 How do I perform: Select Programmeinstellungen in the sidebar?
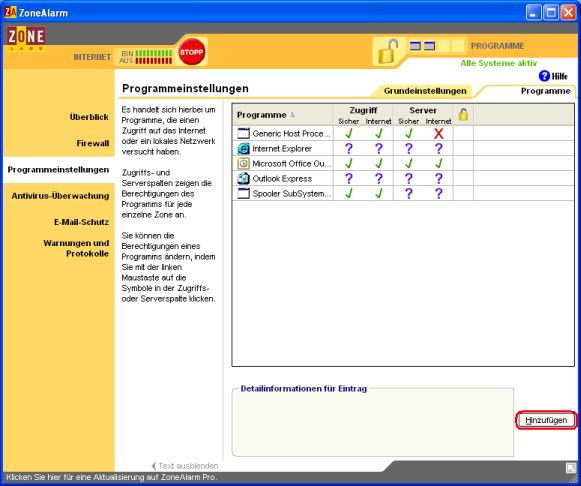(x=58, y=170)
